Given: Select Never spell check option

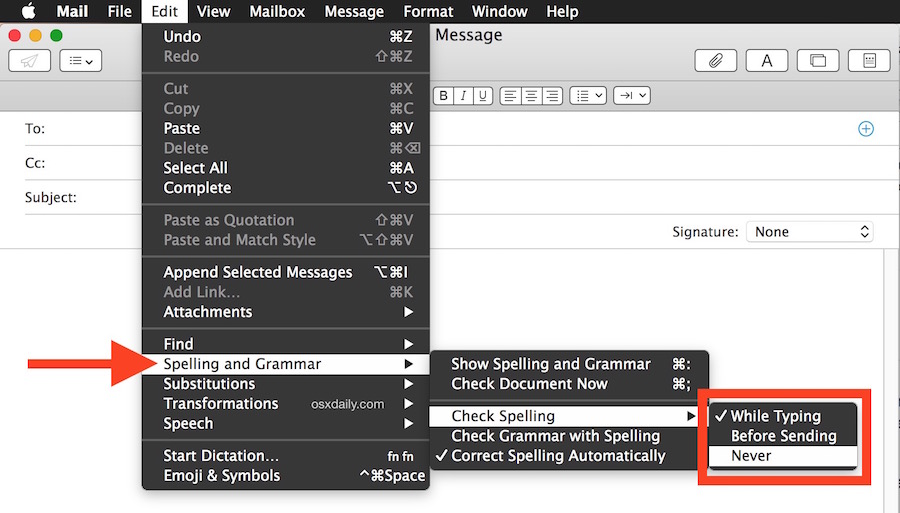Looking at the screenshot, I should [x=783, y=456].
